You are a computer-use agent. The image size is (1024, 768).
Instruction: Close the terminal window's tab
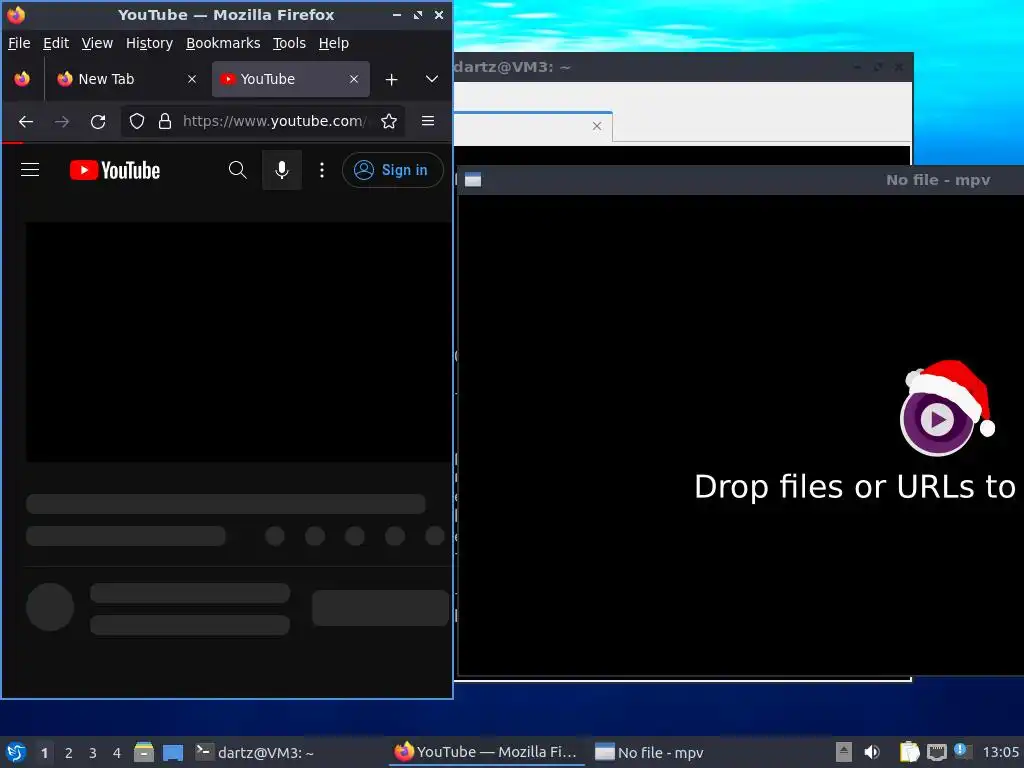point(597,126)
